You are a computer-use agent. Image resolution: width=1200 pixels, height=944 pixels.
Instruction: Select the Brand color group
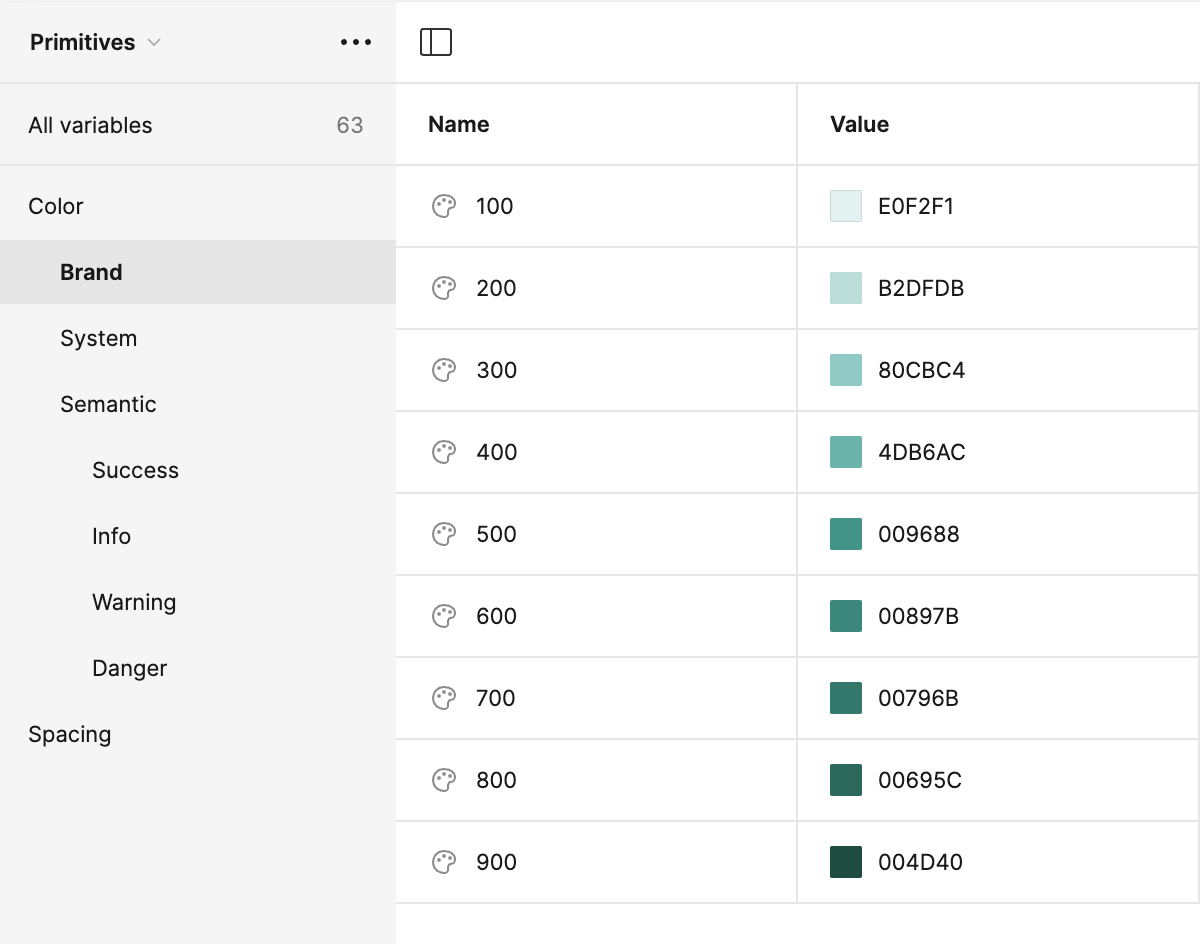coord(91,272)
